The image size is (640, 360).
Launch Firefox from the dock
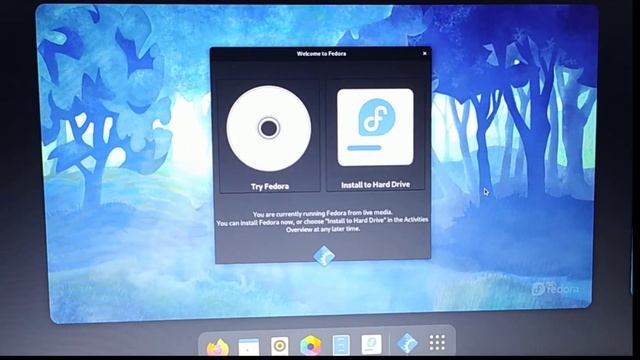tap(218, 347)
